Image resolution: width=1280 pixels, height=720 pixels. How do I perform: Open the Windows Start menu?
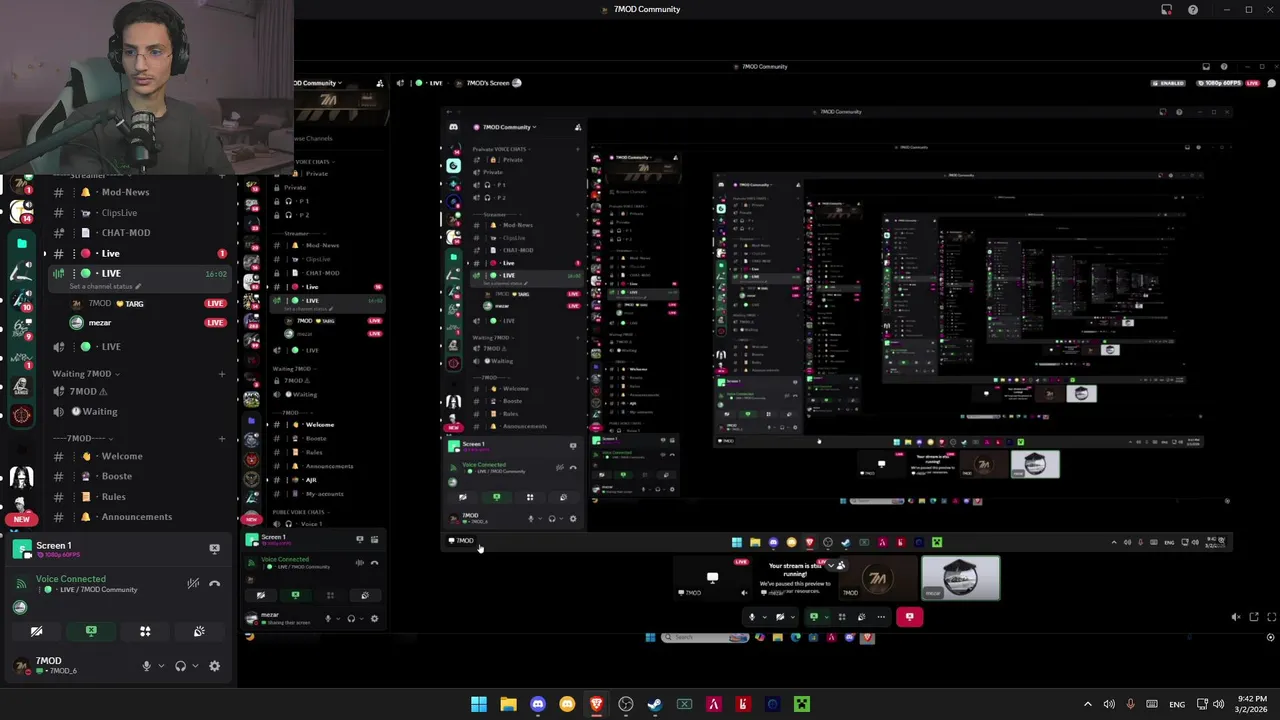tap(479, 704)
